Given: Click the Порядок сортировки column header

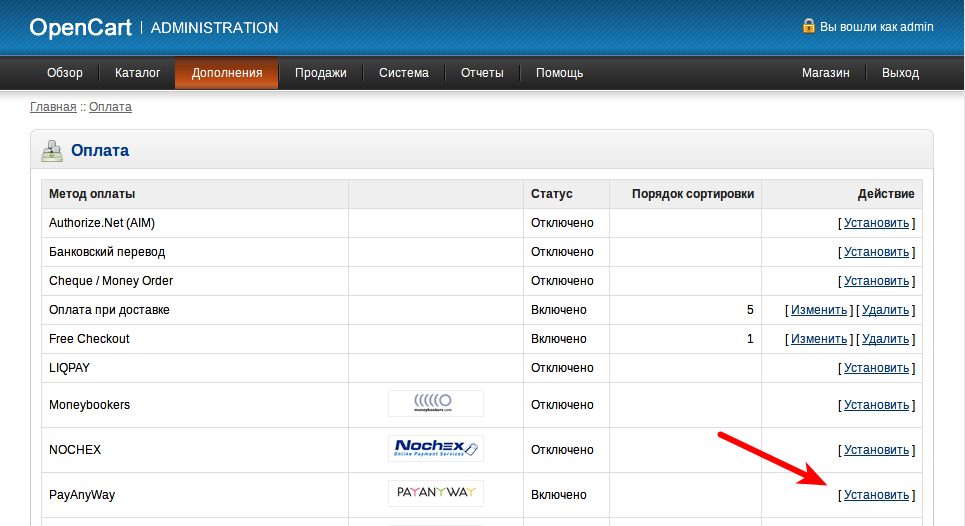Looking at the screenshot, I should [693, 194].
